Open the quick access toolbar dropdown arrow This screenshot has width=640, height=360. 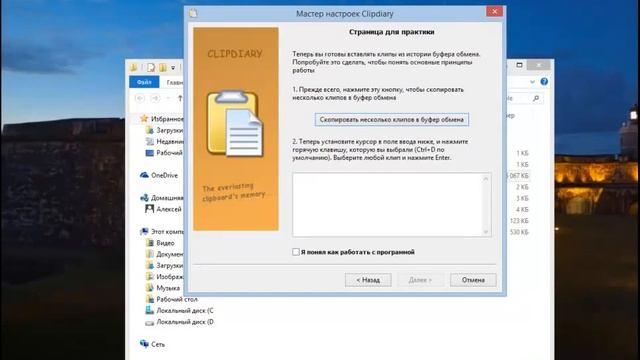pos(173,68)
